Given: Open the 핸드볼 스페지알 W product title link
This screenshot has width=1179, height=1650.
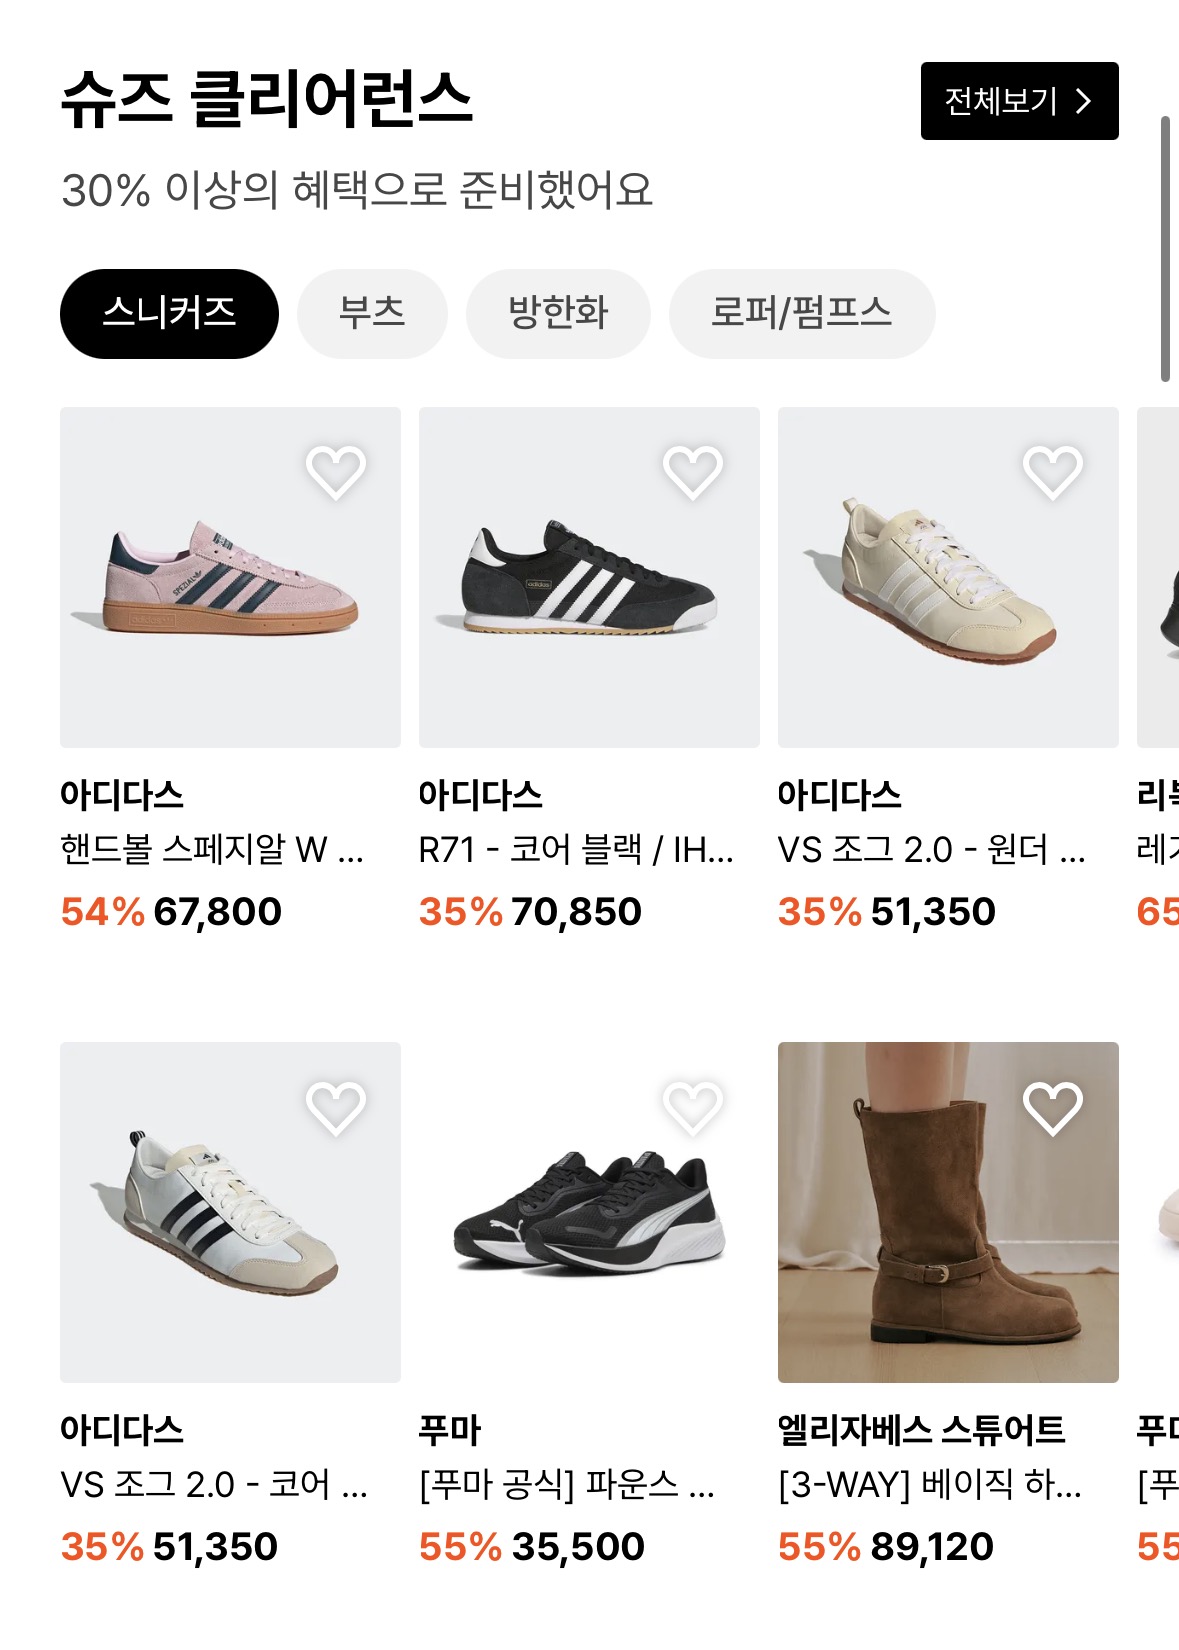Looking at the screenshot, I should [210, 851].
